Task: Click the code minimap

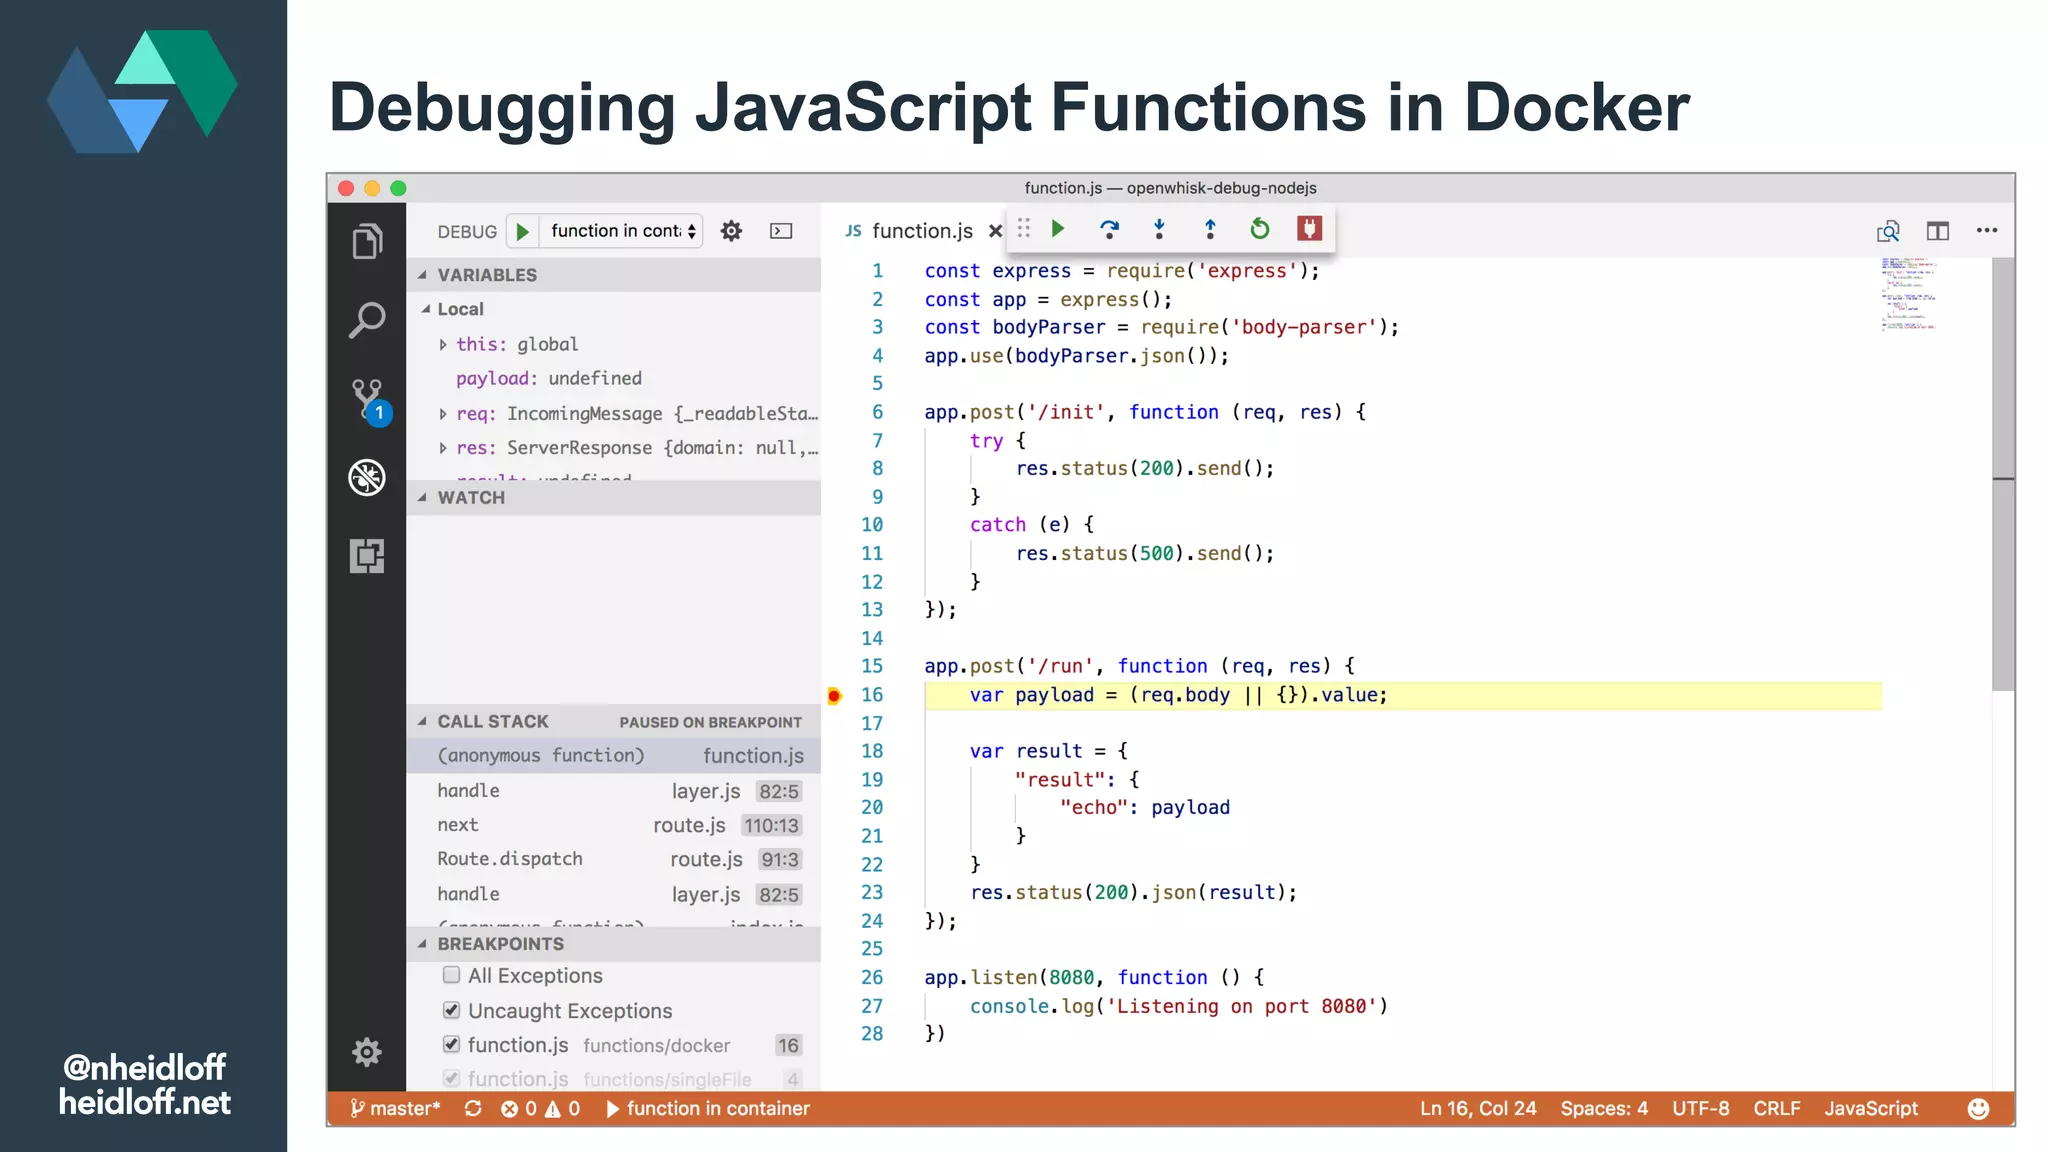Action: pos(1909,294)
